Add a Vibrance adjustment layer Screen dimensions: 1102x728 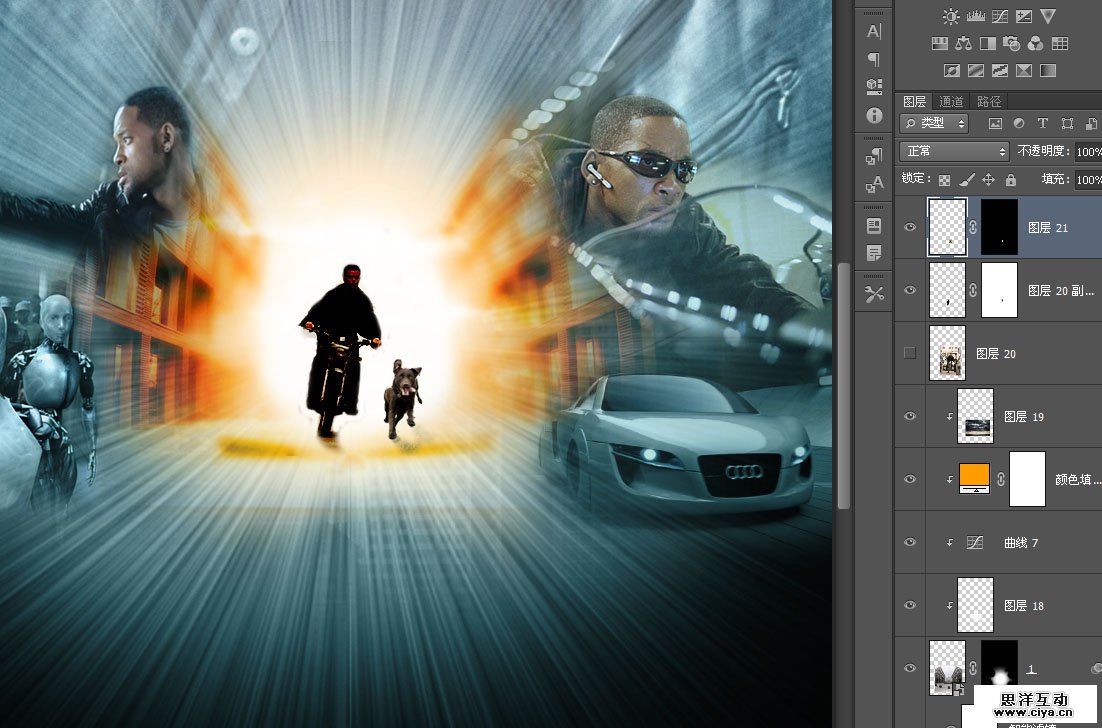1048,16
